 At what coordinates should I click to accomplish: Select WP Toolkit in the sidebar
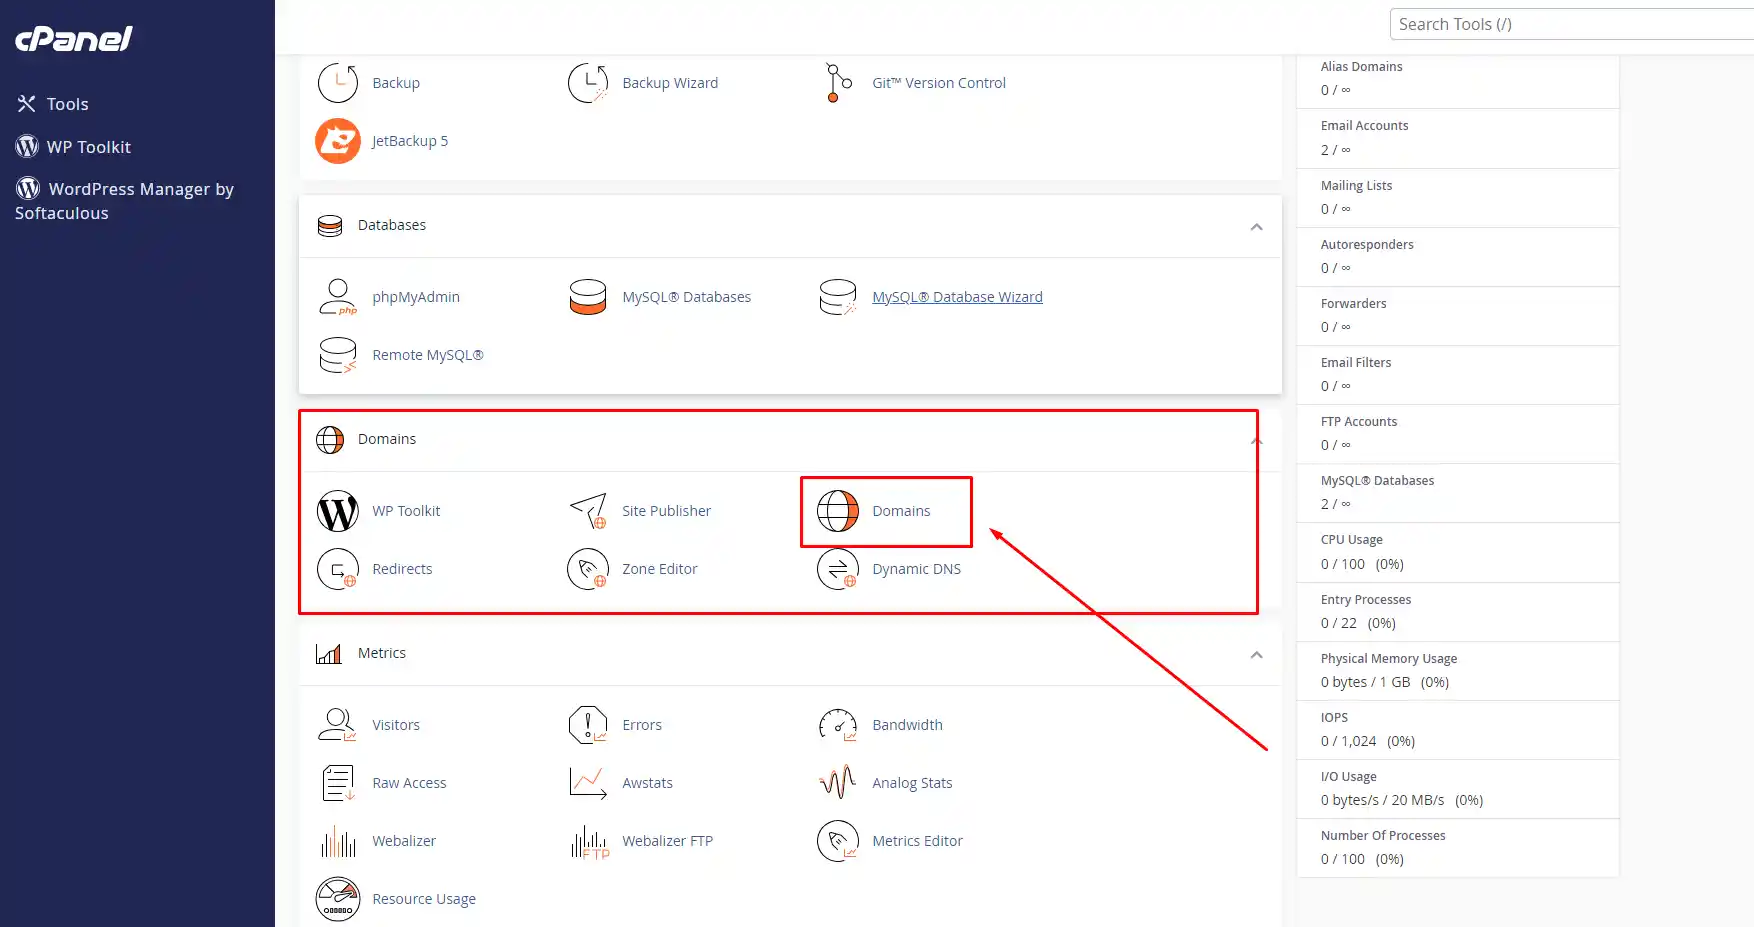pyautogui.click(x=88, y=147)
